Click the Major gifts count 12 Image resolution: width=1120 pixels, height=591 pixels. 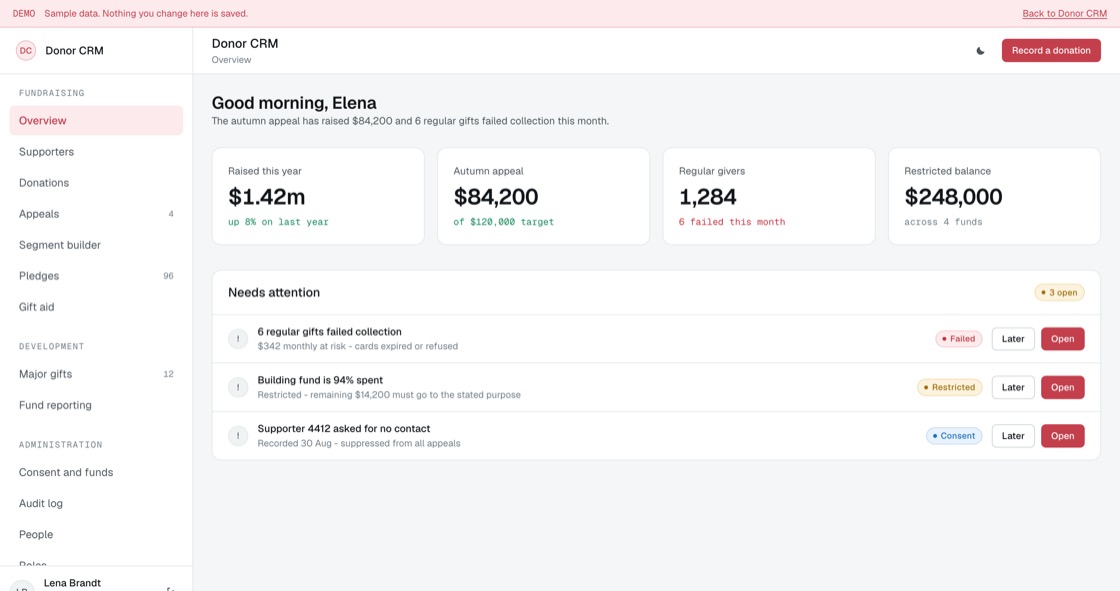click(169, 374)
